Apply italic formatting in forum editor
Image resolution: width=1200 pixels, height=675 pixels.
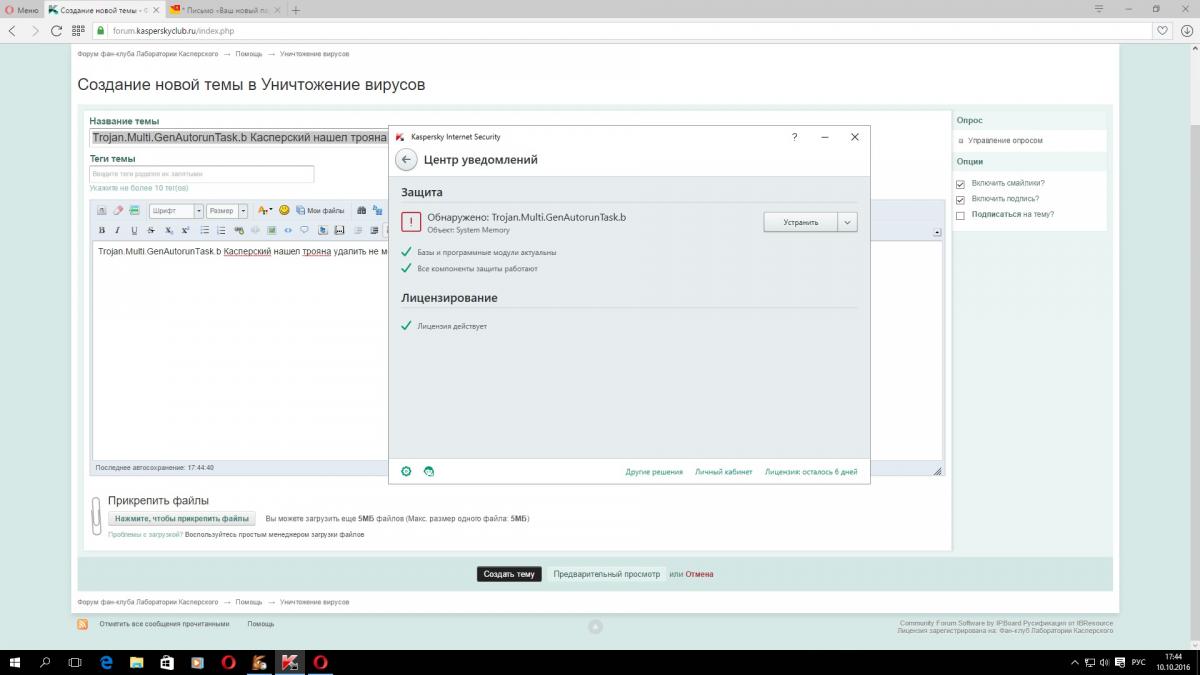click(x=117, y=230)
